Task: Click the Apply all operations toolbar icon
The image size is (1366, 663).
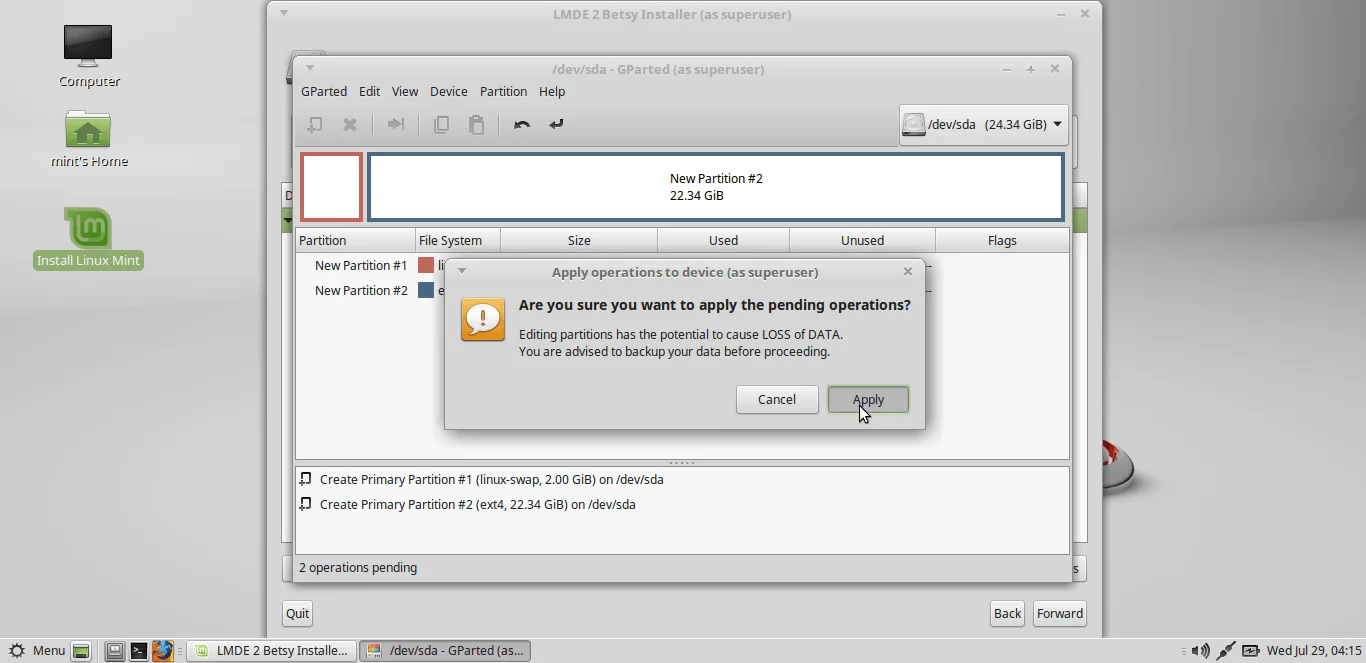Action: tap(556, 124)
